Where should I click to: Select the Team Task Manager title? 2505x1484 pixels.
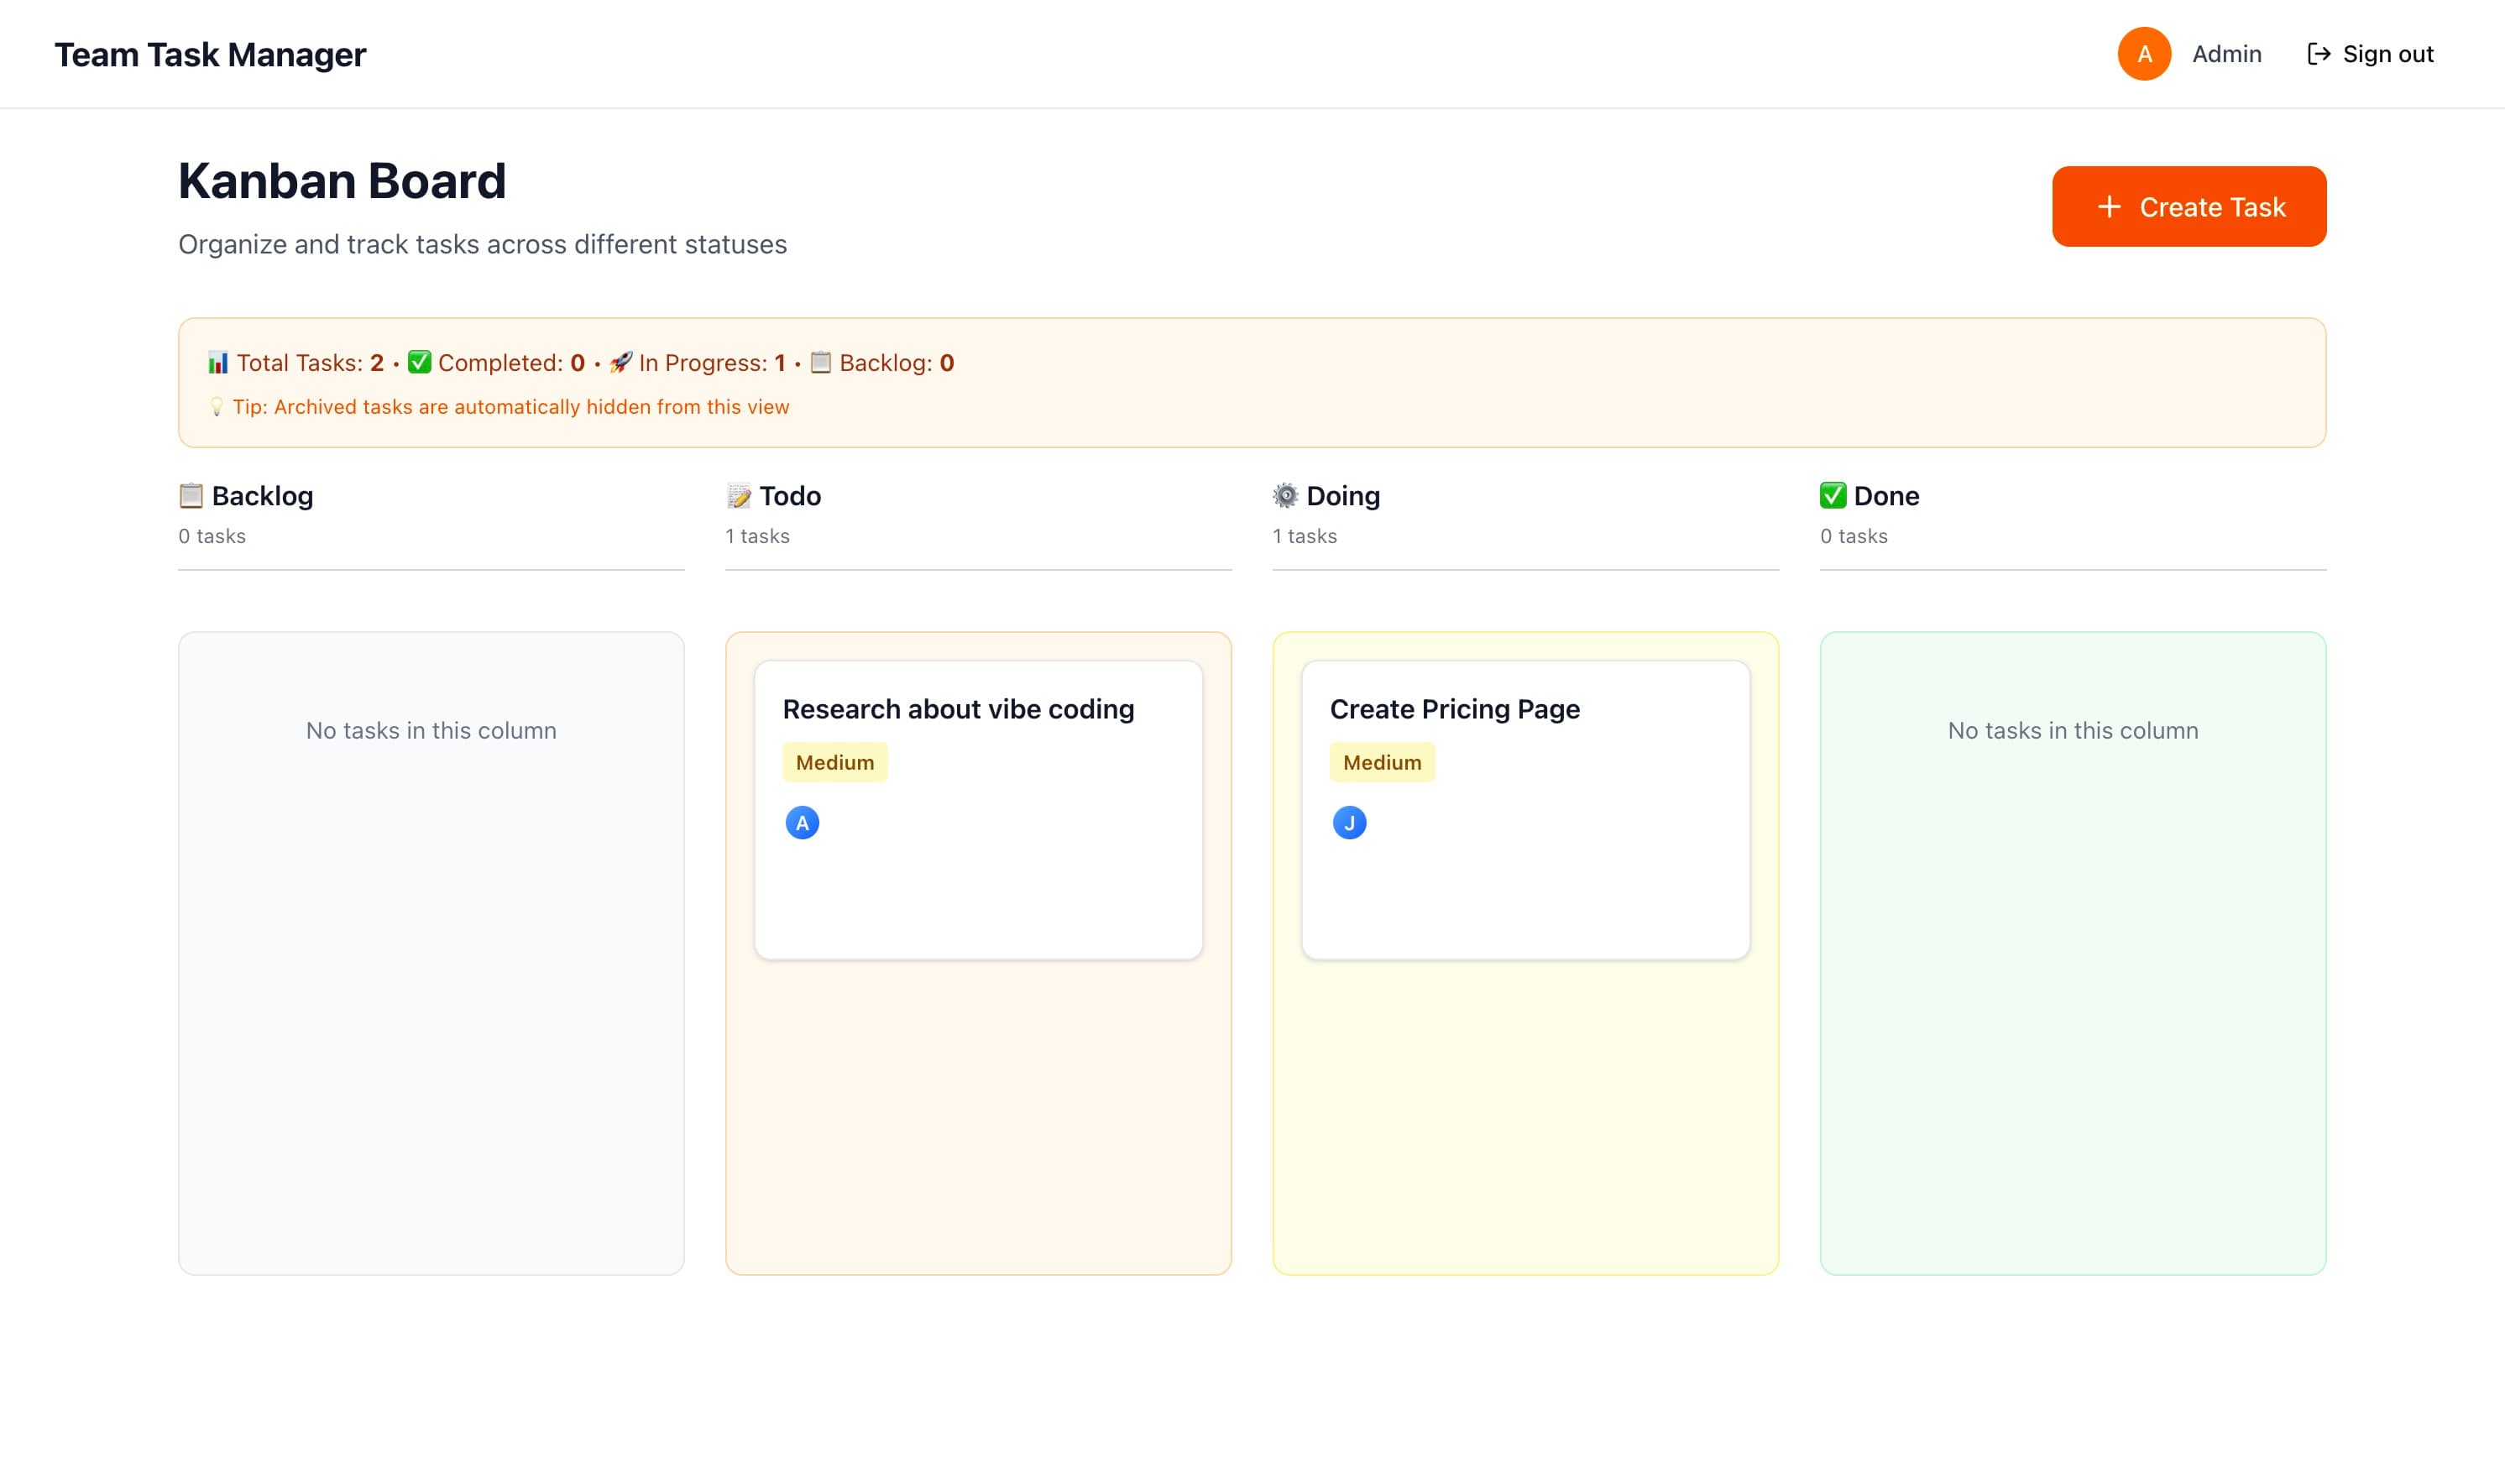pyautogui.click(x=211, y=54)
